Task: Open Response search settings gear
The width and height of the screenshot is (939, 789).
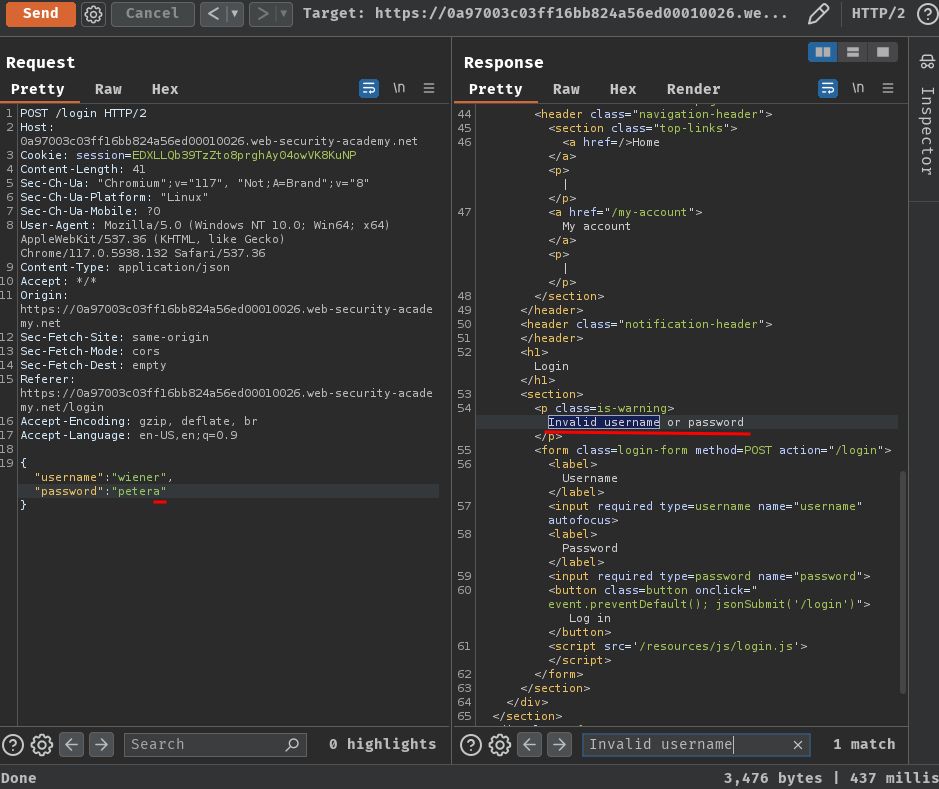Action: pyautogui.click(x=500, y=745)
